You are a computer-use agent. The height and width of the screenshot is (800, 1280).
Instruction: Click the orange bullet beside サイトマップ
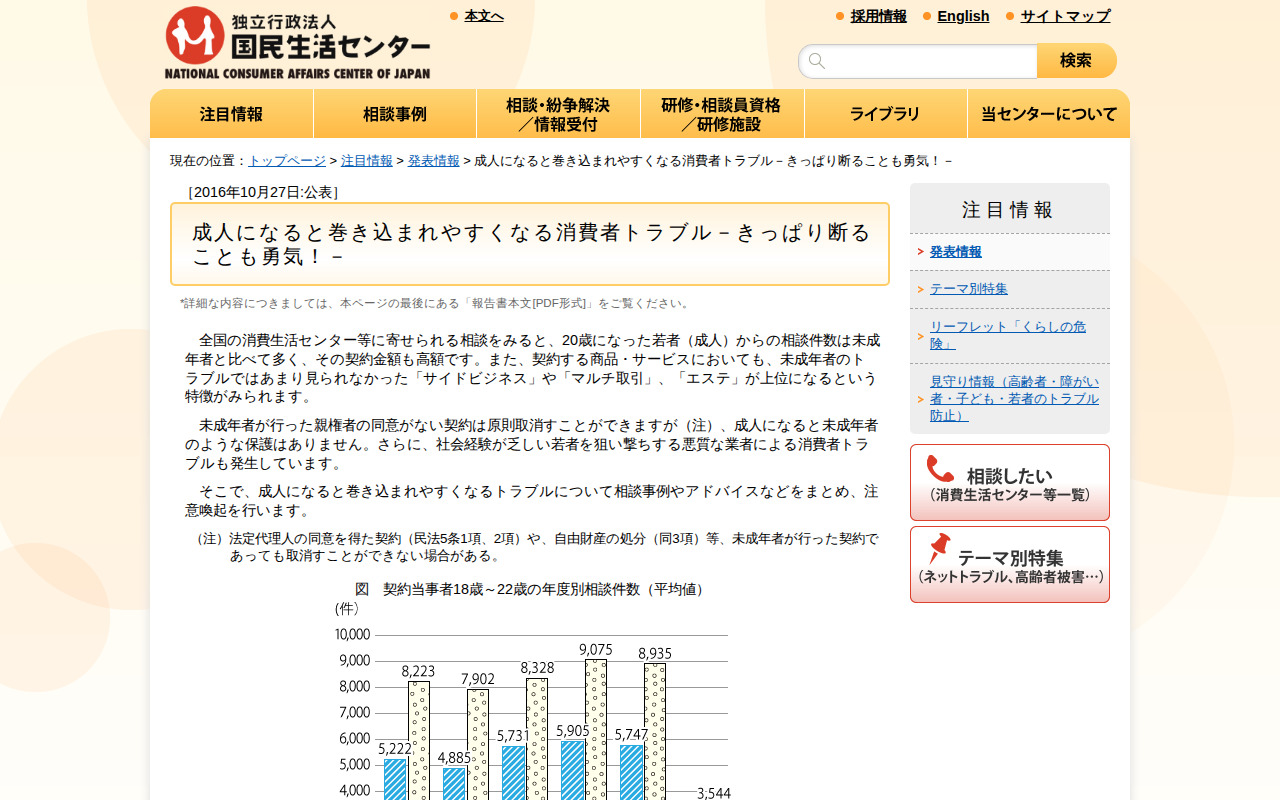click(1010, 16)
